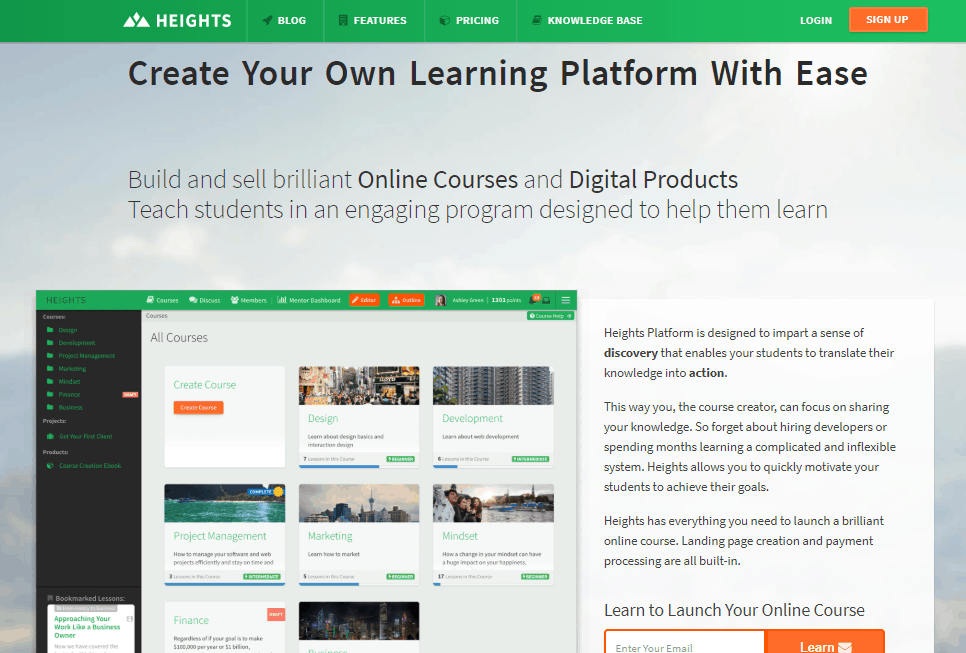Select the Members icon in the app bar

233,299
